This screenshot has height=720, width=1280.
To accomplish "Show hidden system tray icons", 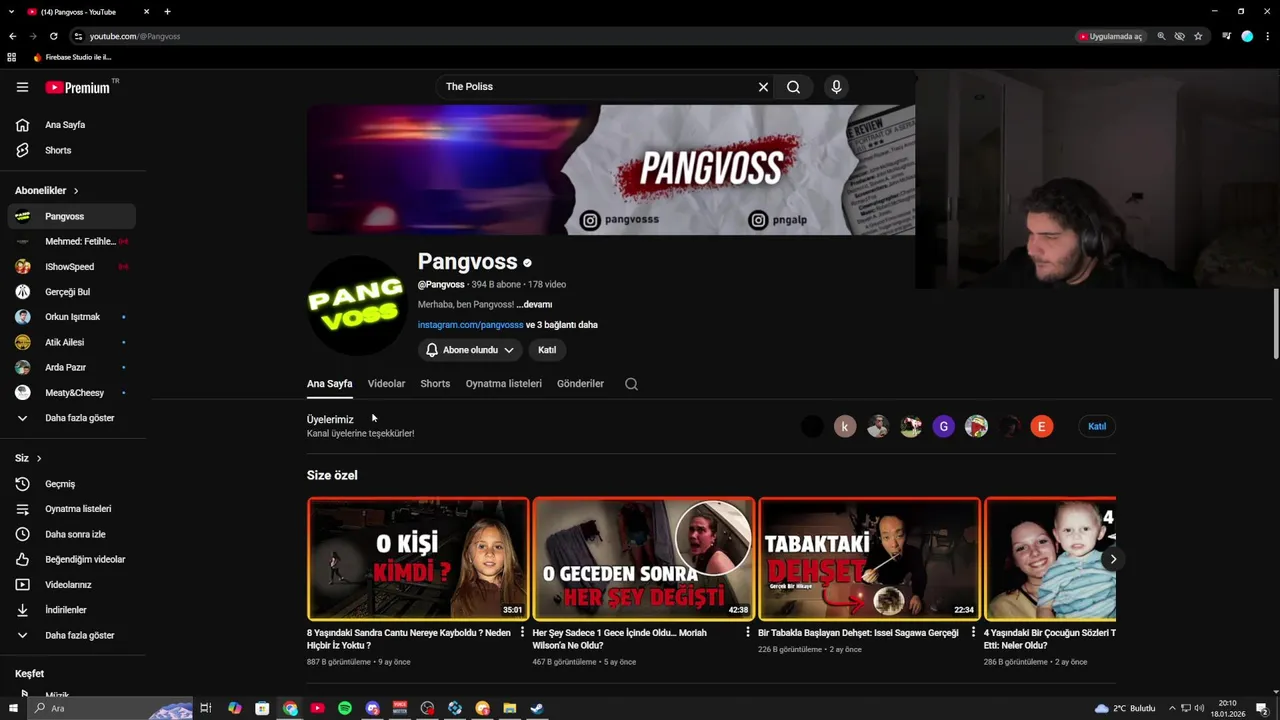I will 1172,708.
